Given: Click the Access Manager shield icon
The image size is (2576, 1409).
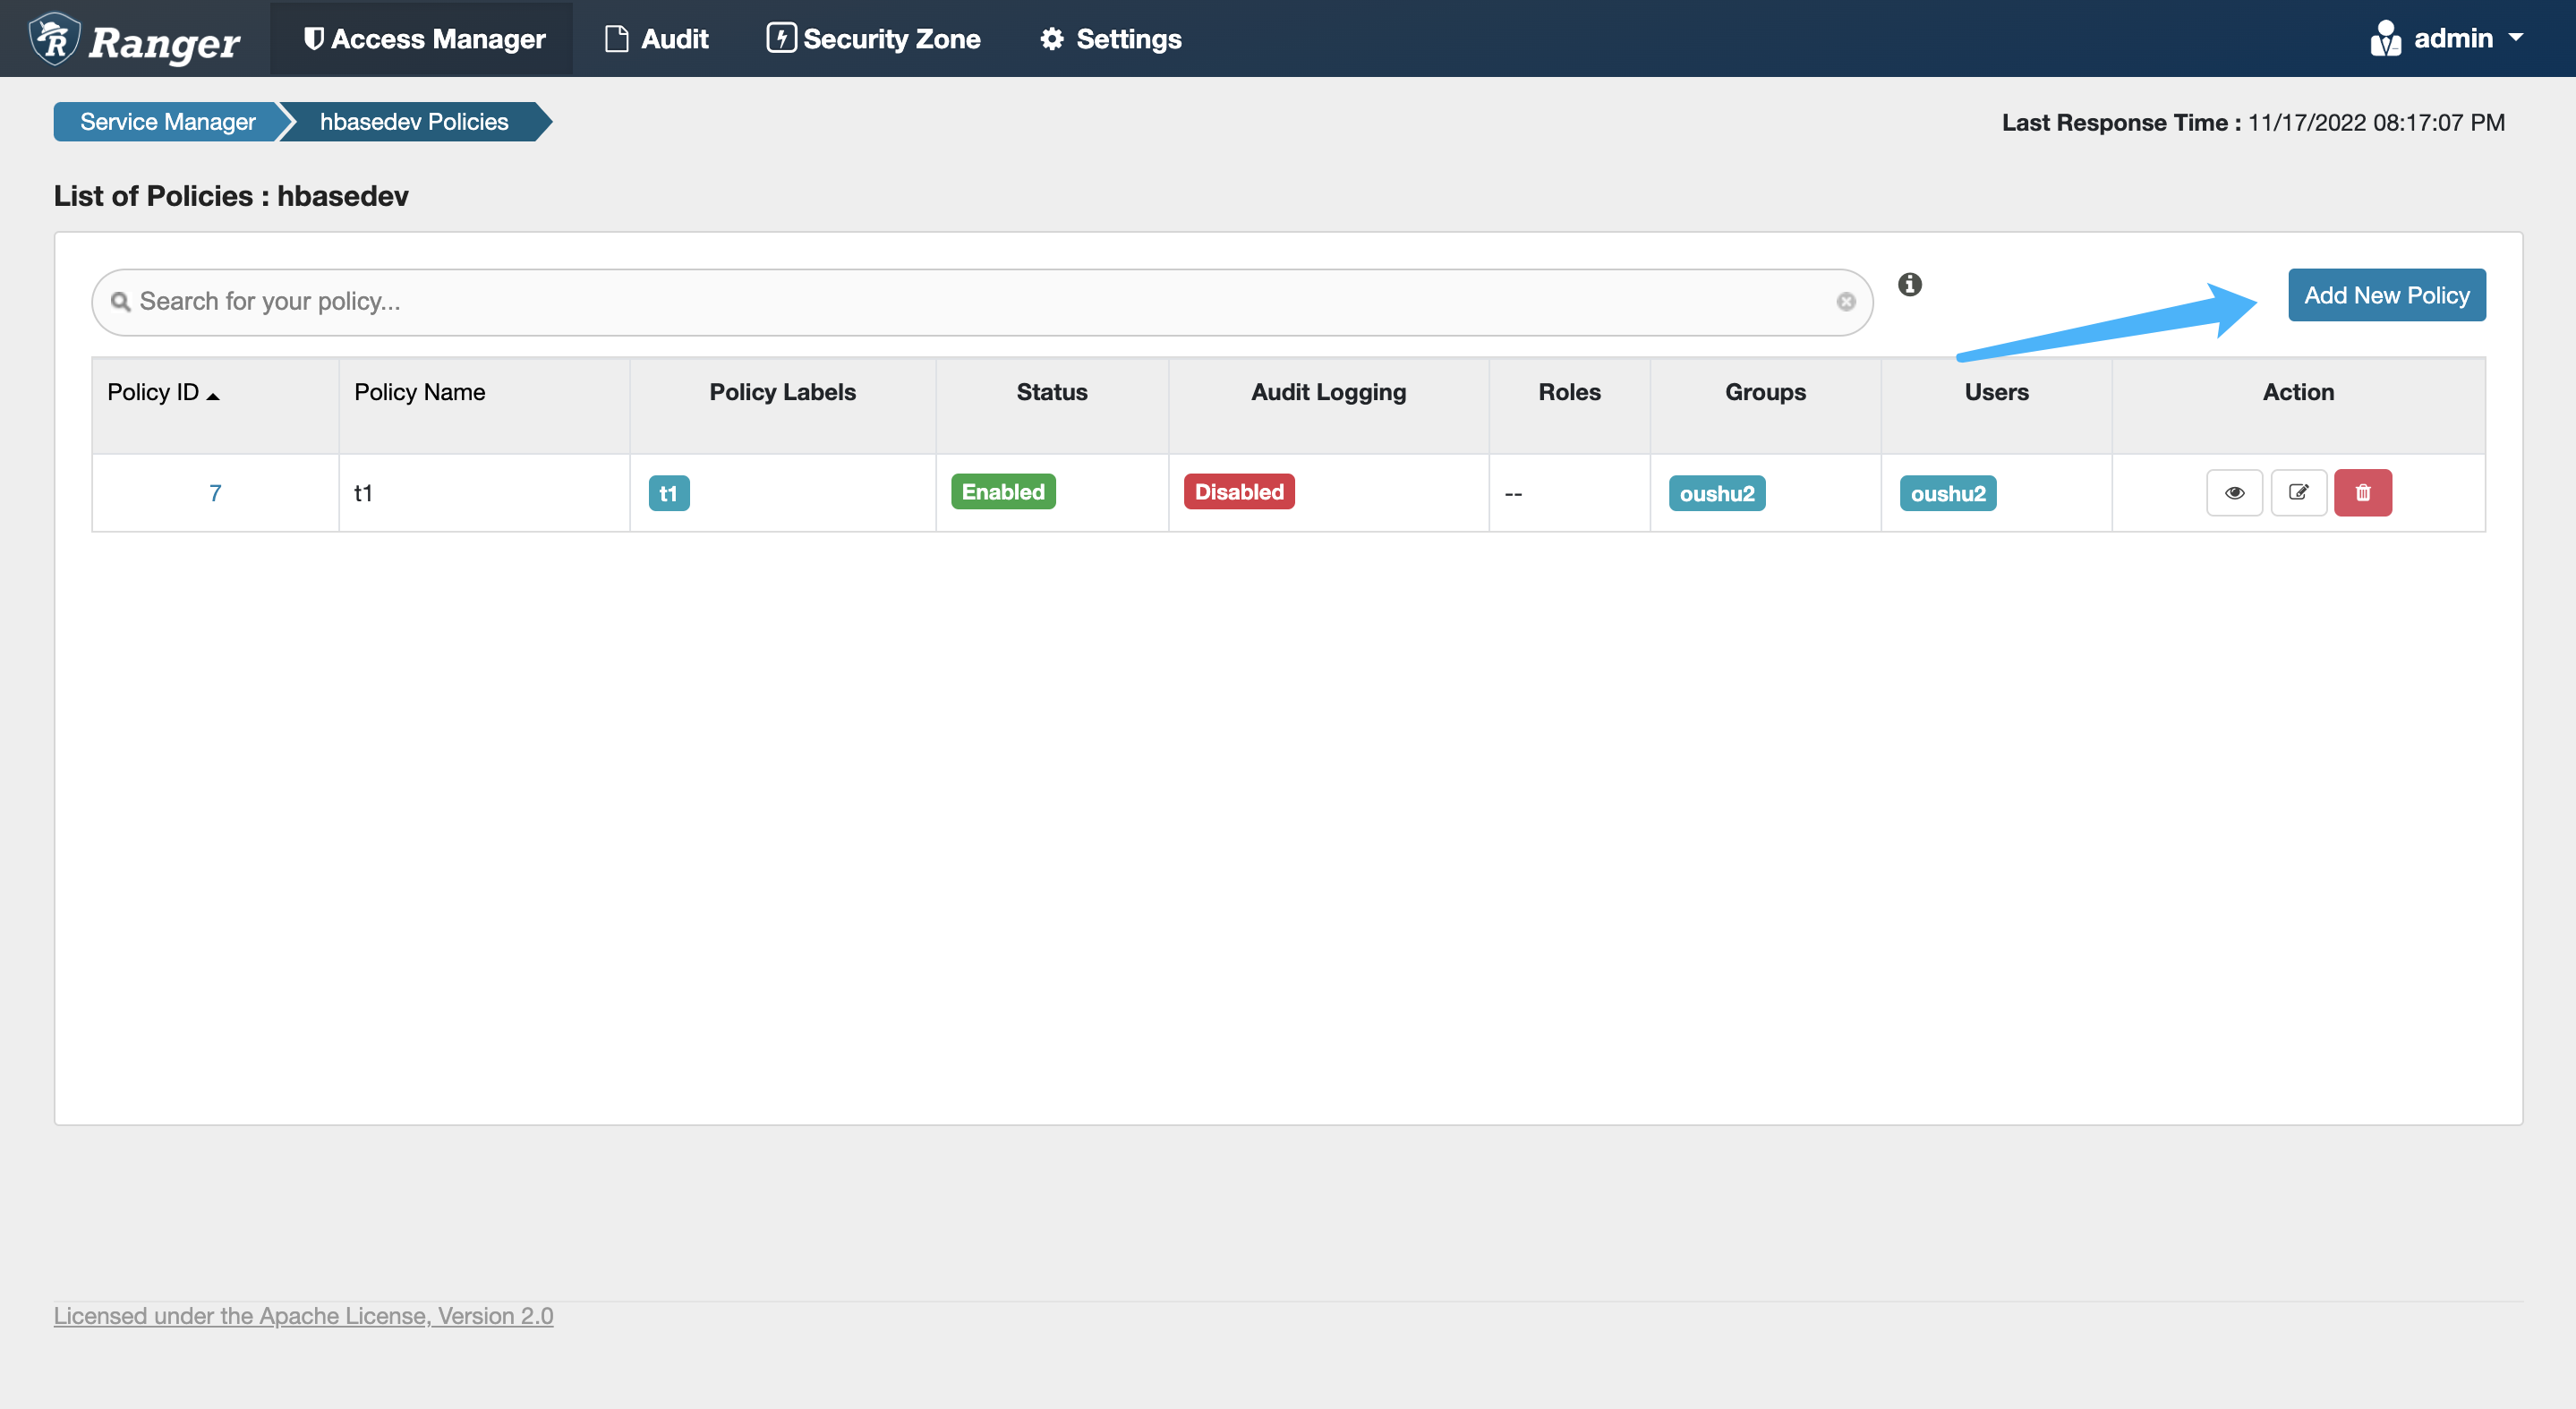Looking at the screenshot, I should point(313,39).
